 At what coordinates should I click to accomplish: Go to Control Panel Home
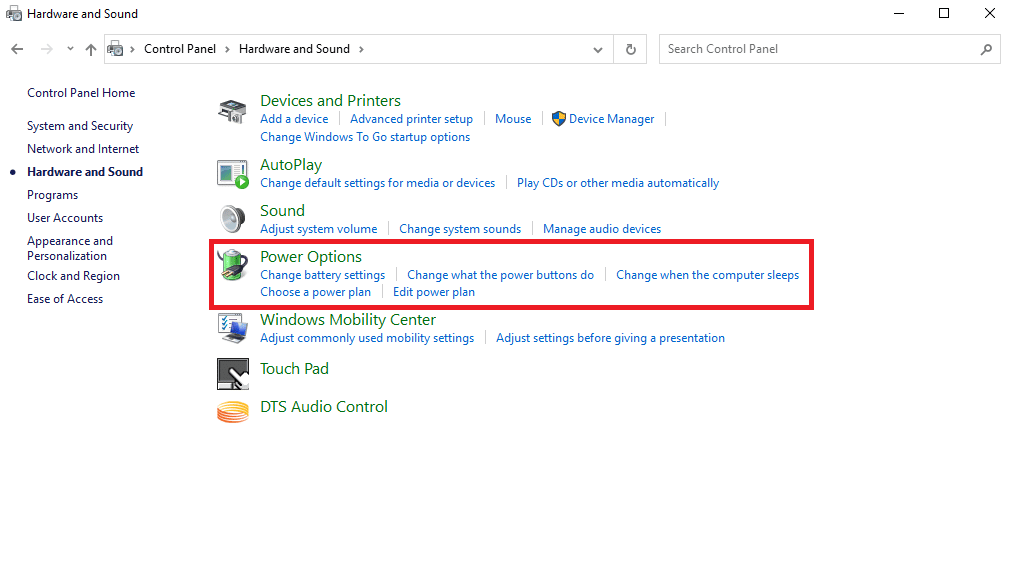81,93
